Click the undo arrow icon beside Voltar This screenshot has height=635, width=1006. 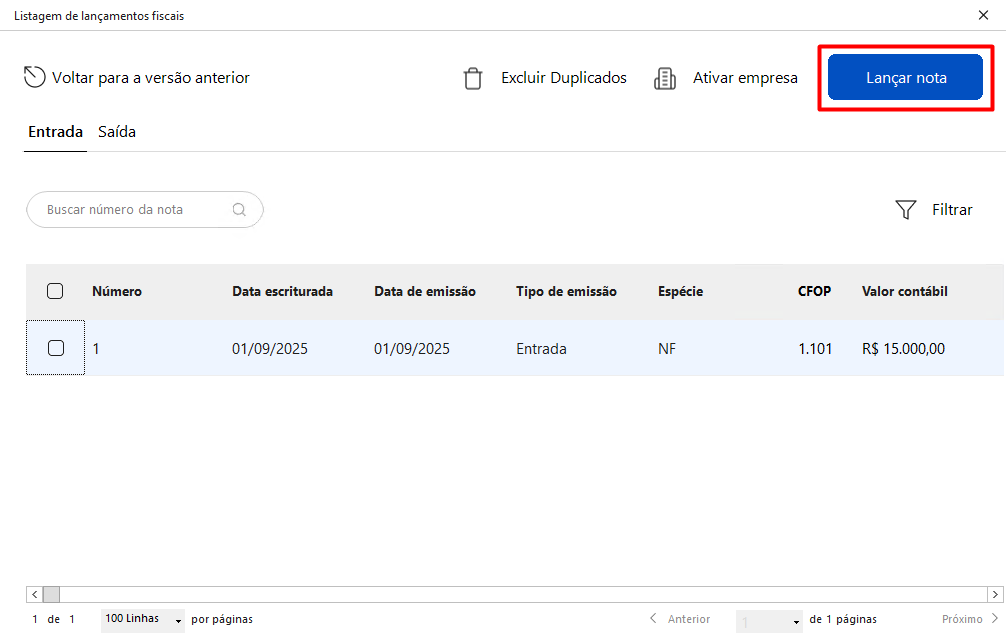coord(34,77)
